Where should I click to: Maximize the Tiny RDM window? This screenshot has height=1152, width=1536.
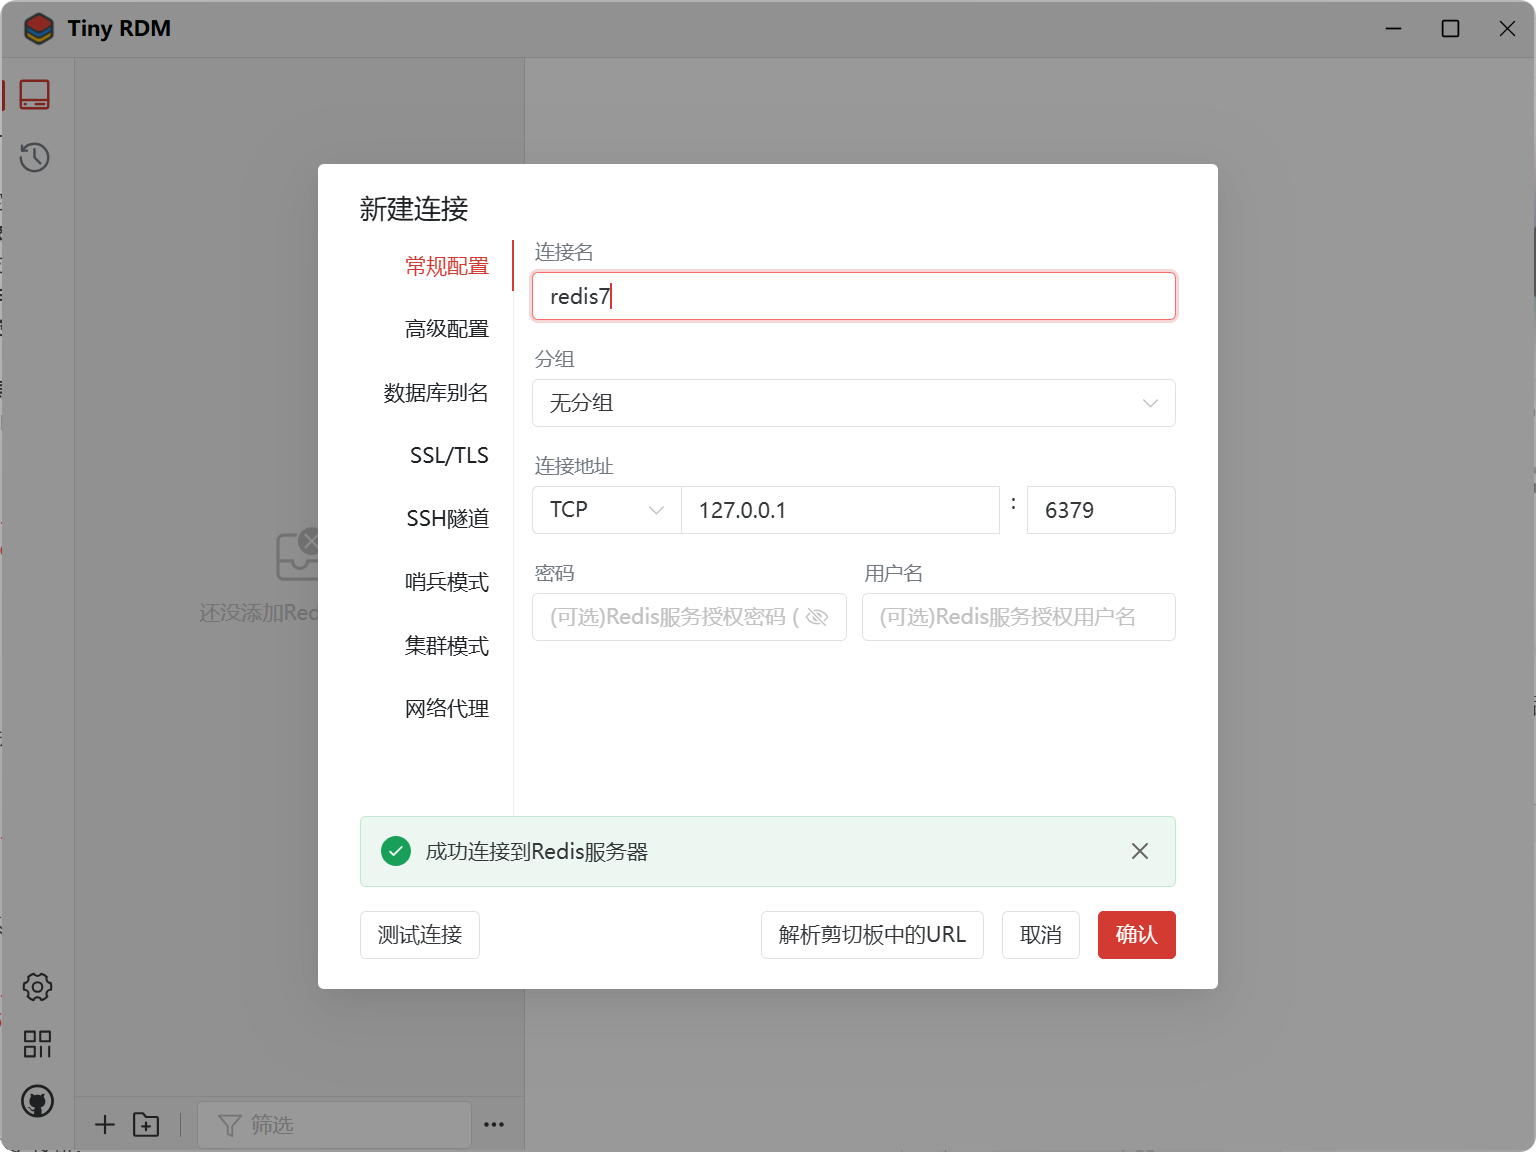point(1450,28)
